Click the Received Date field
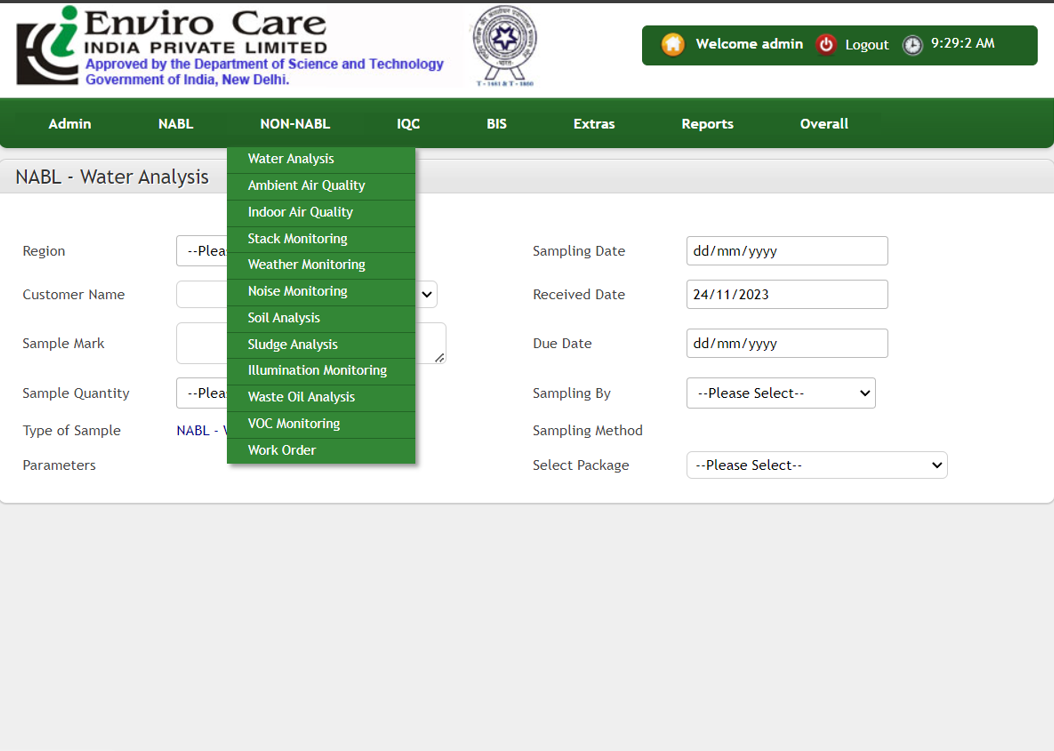1054x751 pixels. point(786,295)
